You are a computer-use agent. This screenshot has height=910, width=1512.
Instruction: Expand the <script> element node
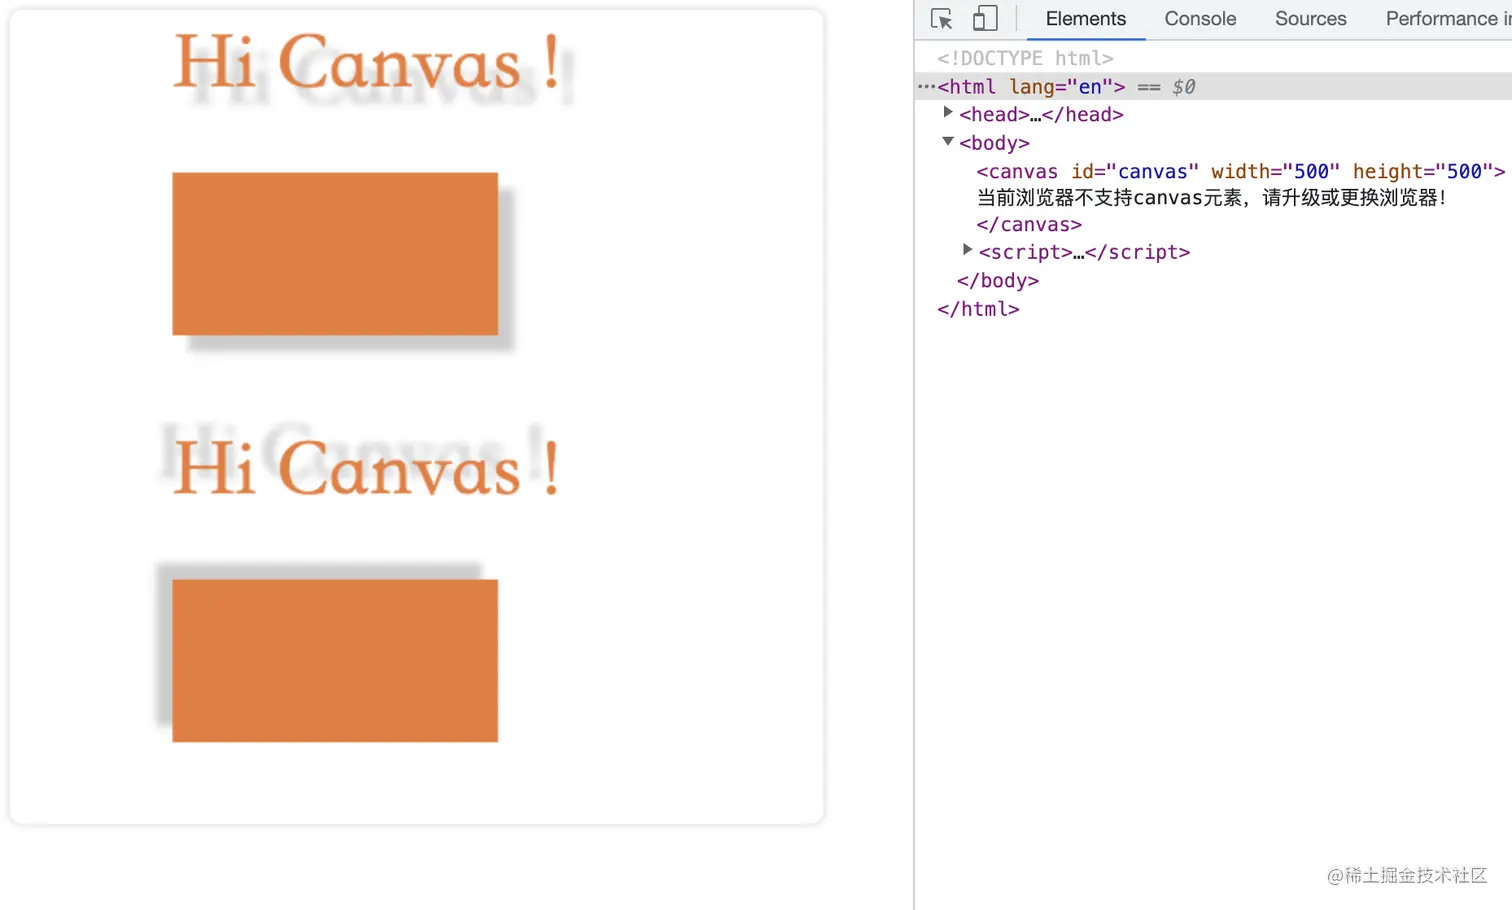966,249
